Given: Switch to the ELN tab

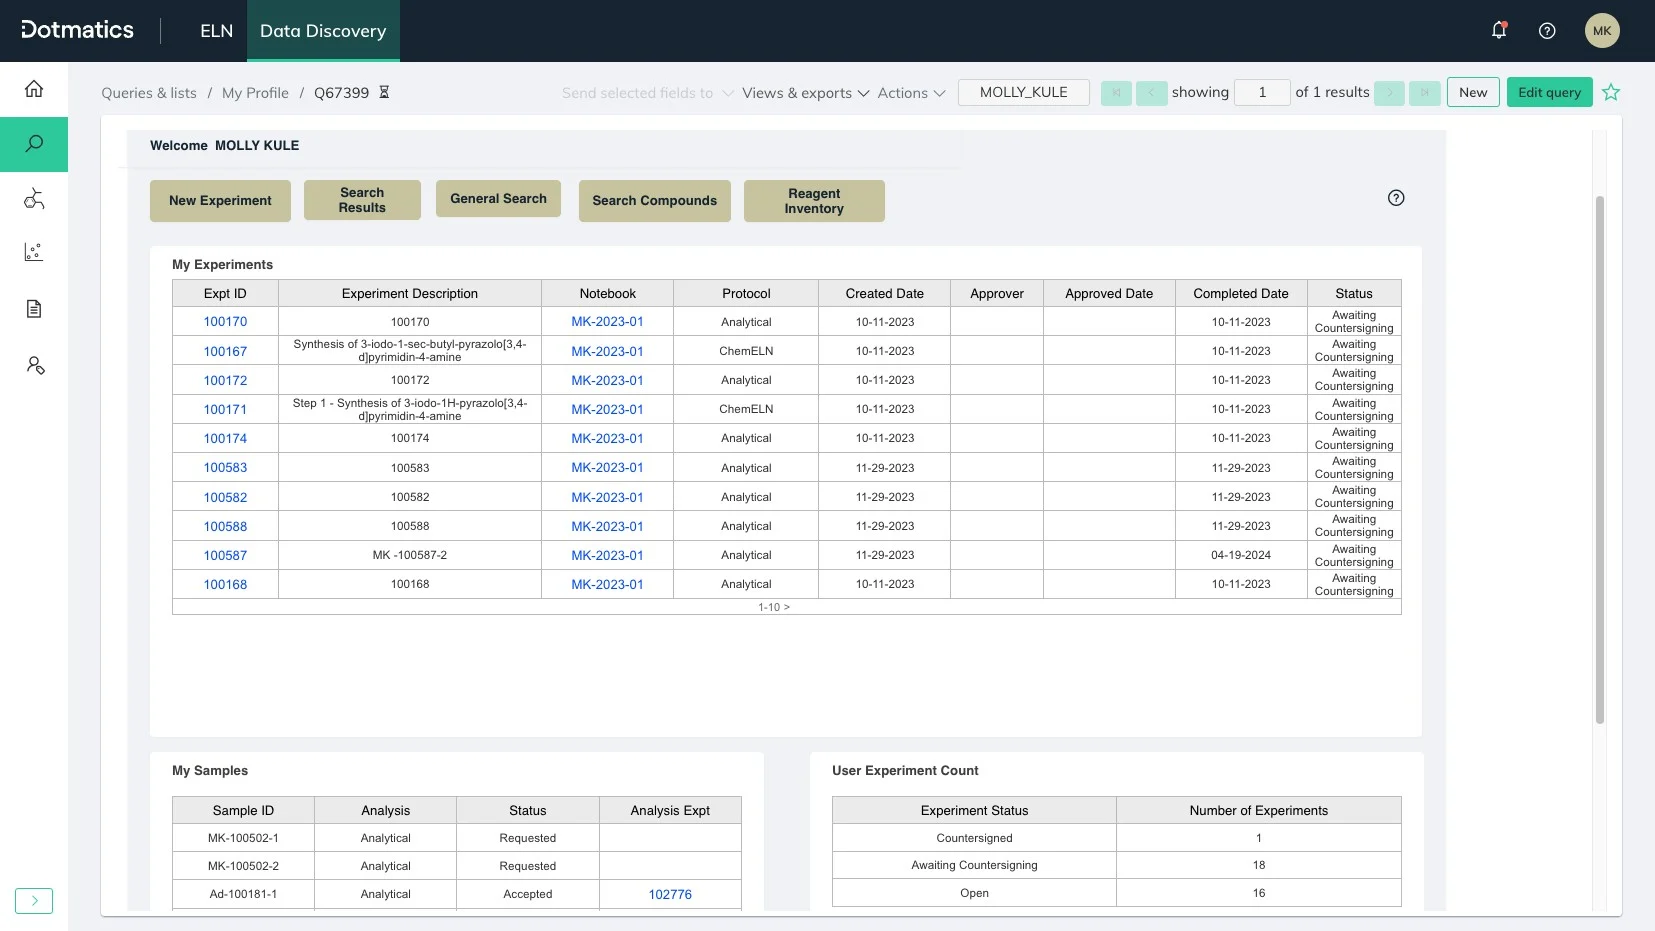Looking at the screenshot, I should coord(216,31).
